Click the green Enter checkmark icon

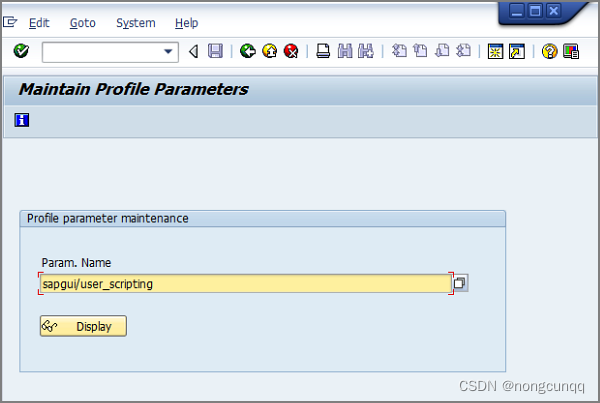(x=21, y=51)
